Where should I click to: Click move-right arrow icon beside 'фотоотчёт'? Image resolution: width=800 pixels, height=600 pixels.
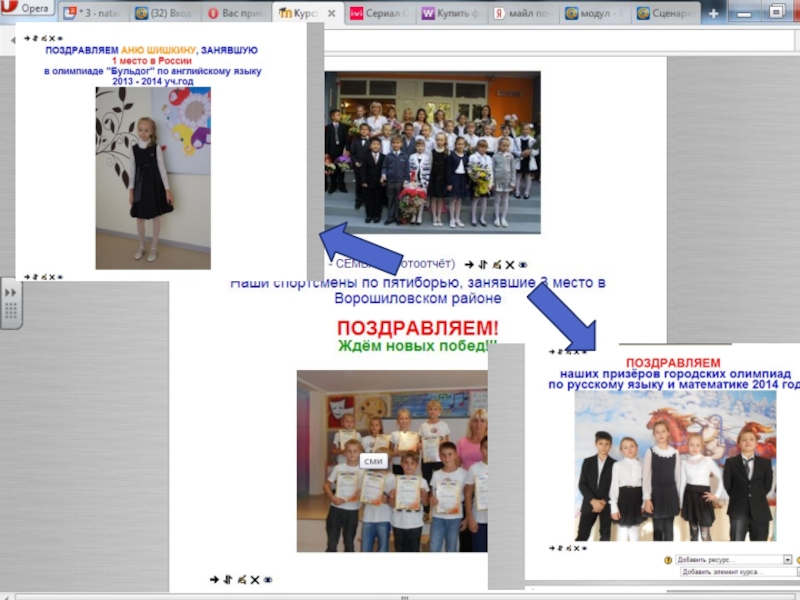click(x=469, y=265)
